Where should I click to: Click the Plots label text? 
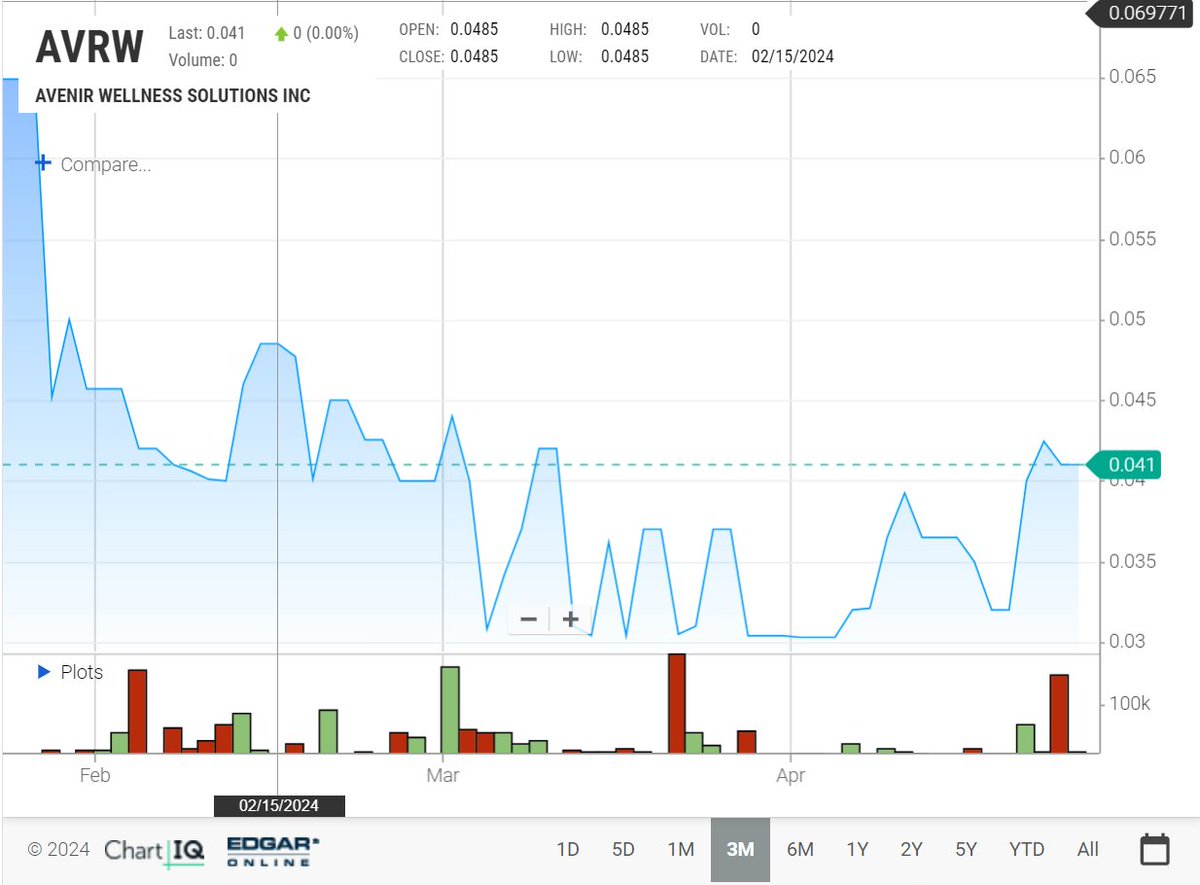(x=82, y=672)
